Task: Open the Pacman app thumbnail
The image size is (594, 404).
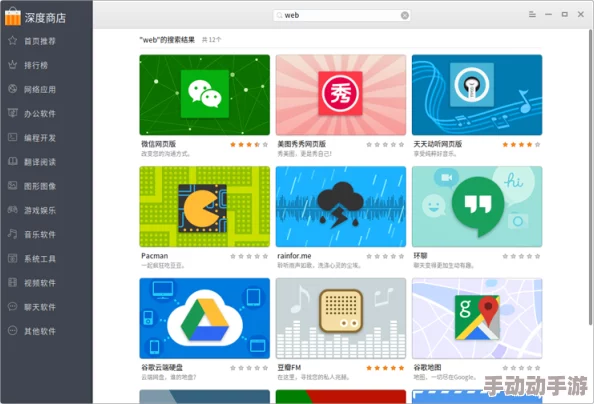Action: pos(205,207)
